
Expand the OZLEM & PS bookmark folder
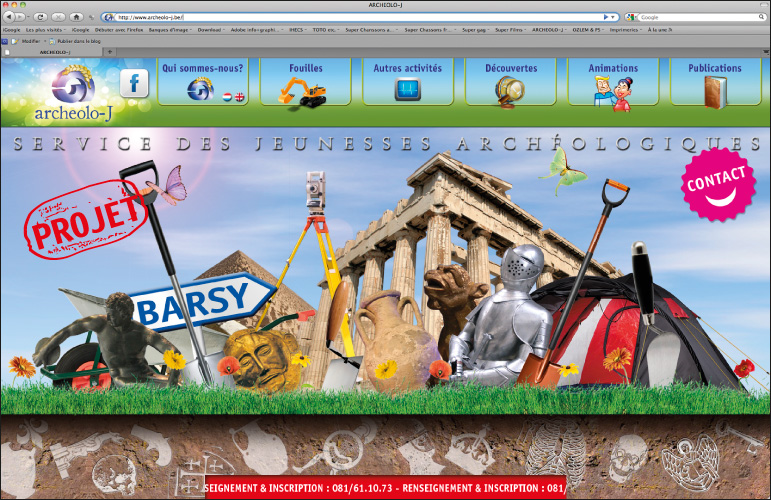click(588, 30)
